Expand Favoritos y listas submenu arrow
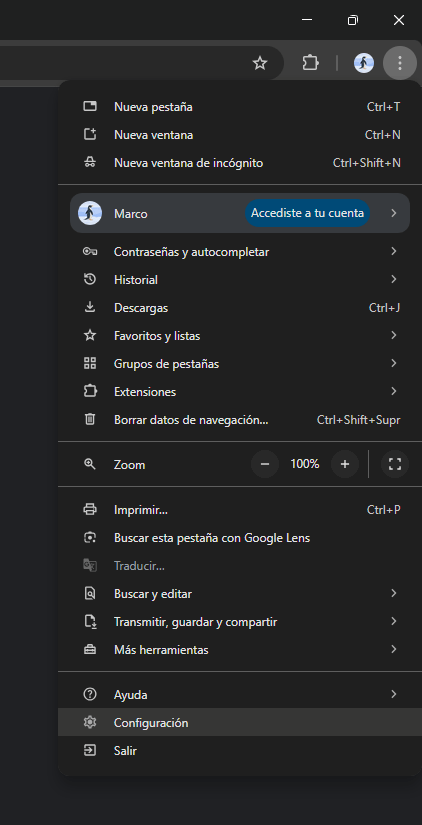 tap(393, 335)
